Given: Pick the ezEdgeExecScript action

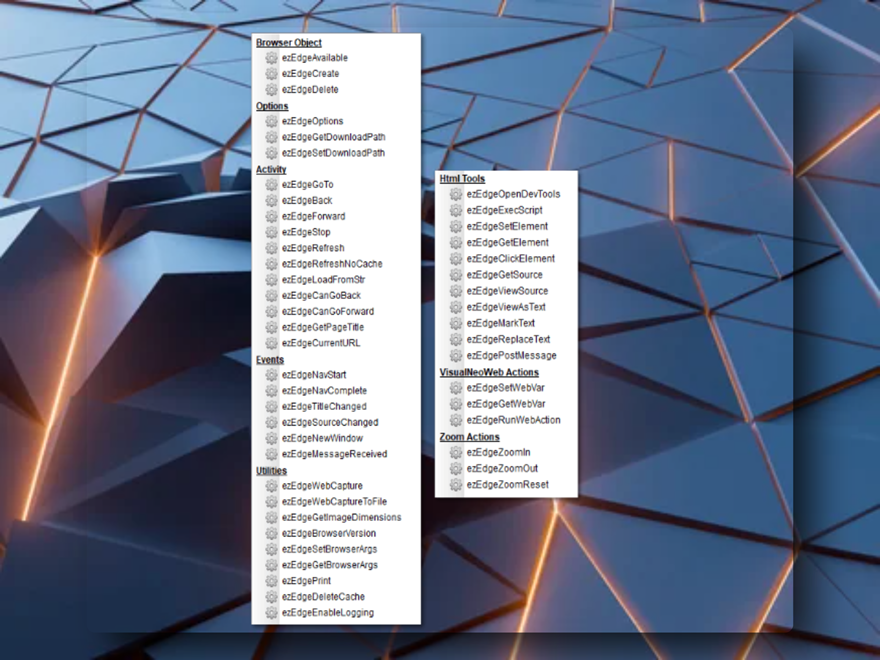Looking at the screenshot, I should (x=504, y=210).
